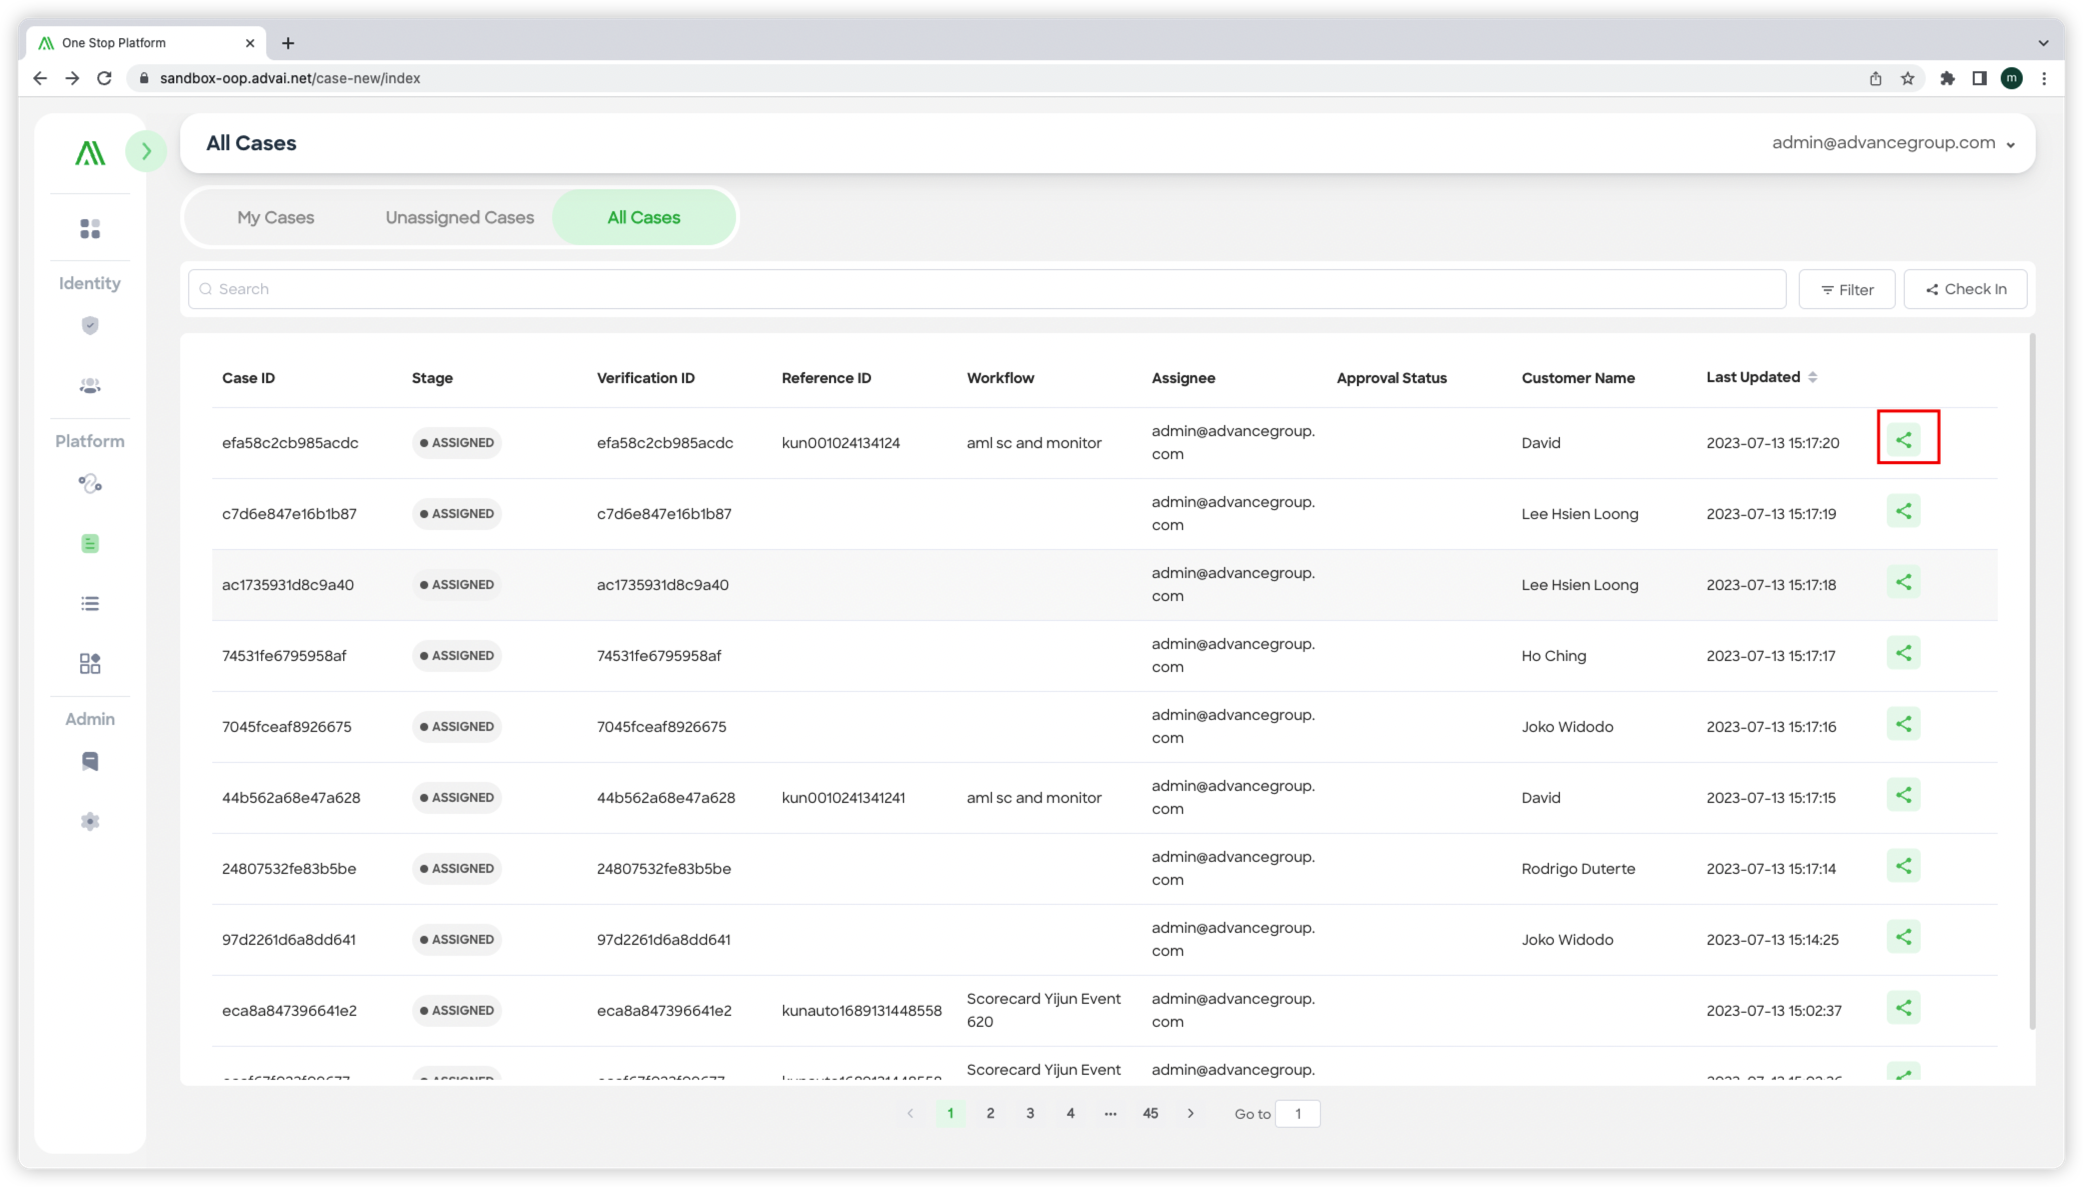This screenshot has height=1187, width=2083.
Task: Expand the sidebar with the green chevron
Action: (146, 151)
